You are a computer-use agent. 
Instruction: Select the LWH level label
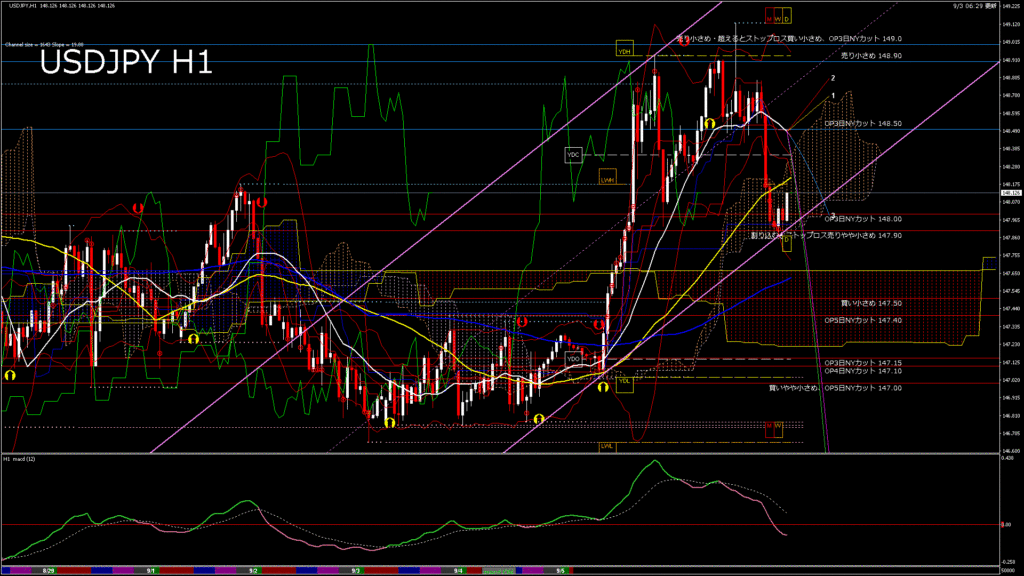607,177
